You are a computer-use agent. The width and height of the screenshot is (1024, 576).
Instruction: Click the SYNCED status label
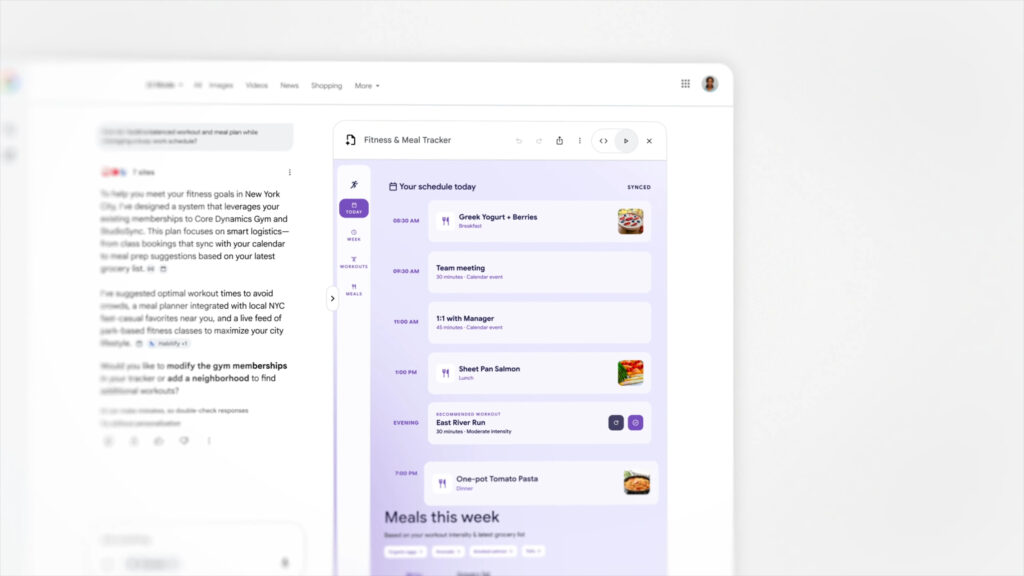click(639, 187)
